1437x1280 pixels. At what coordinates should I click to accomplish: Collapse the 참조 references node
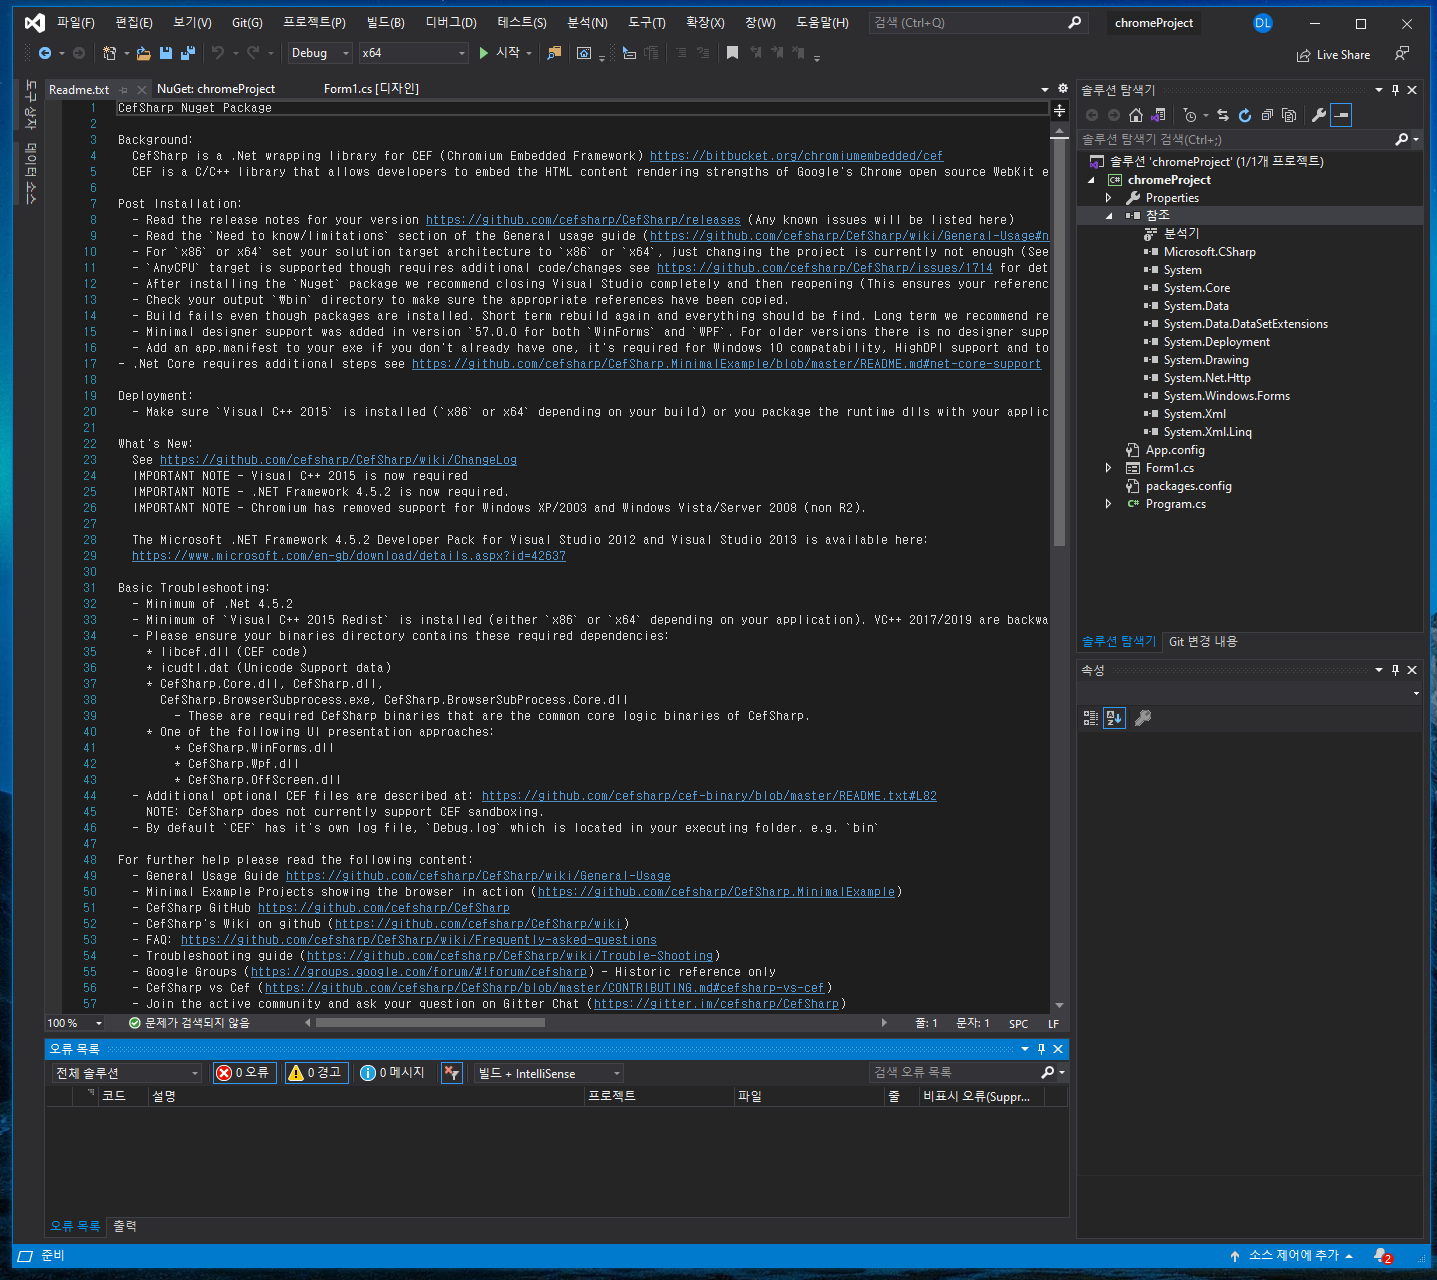[x=1108, y=216]
